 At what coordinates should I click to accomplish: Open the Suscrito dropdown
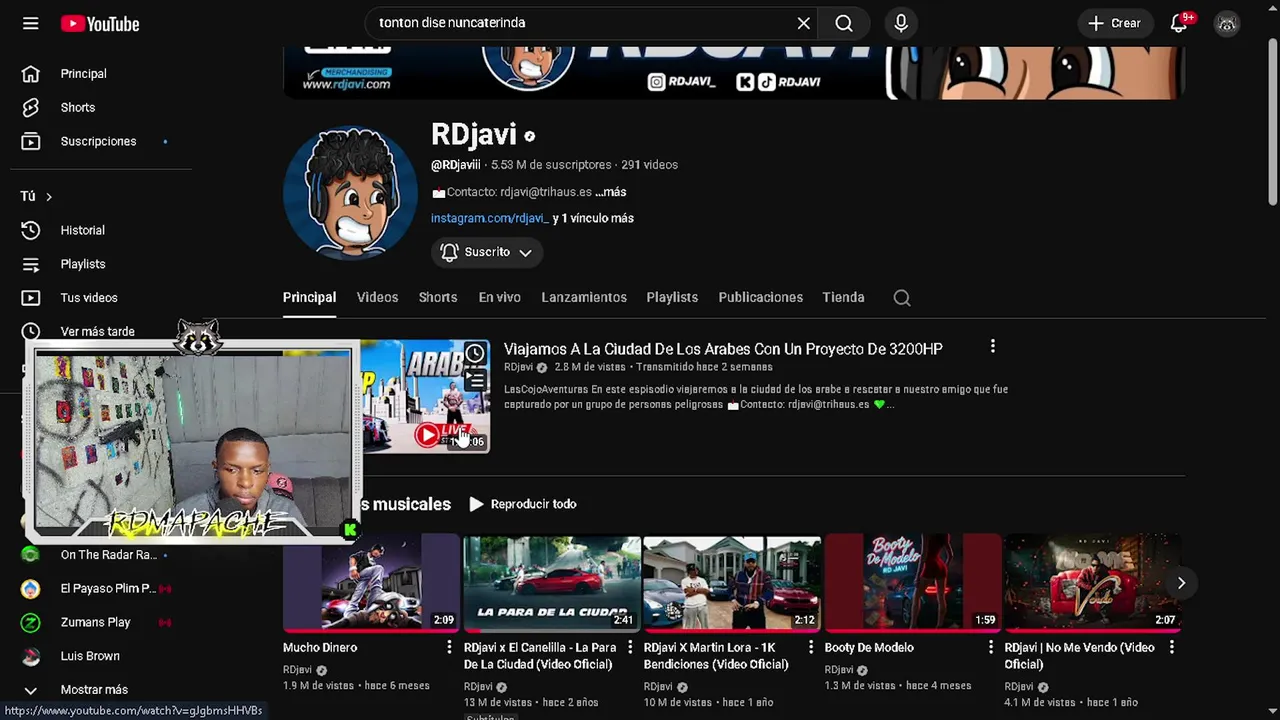(x=487, y=252)
